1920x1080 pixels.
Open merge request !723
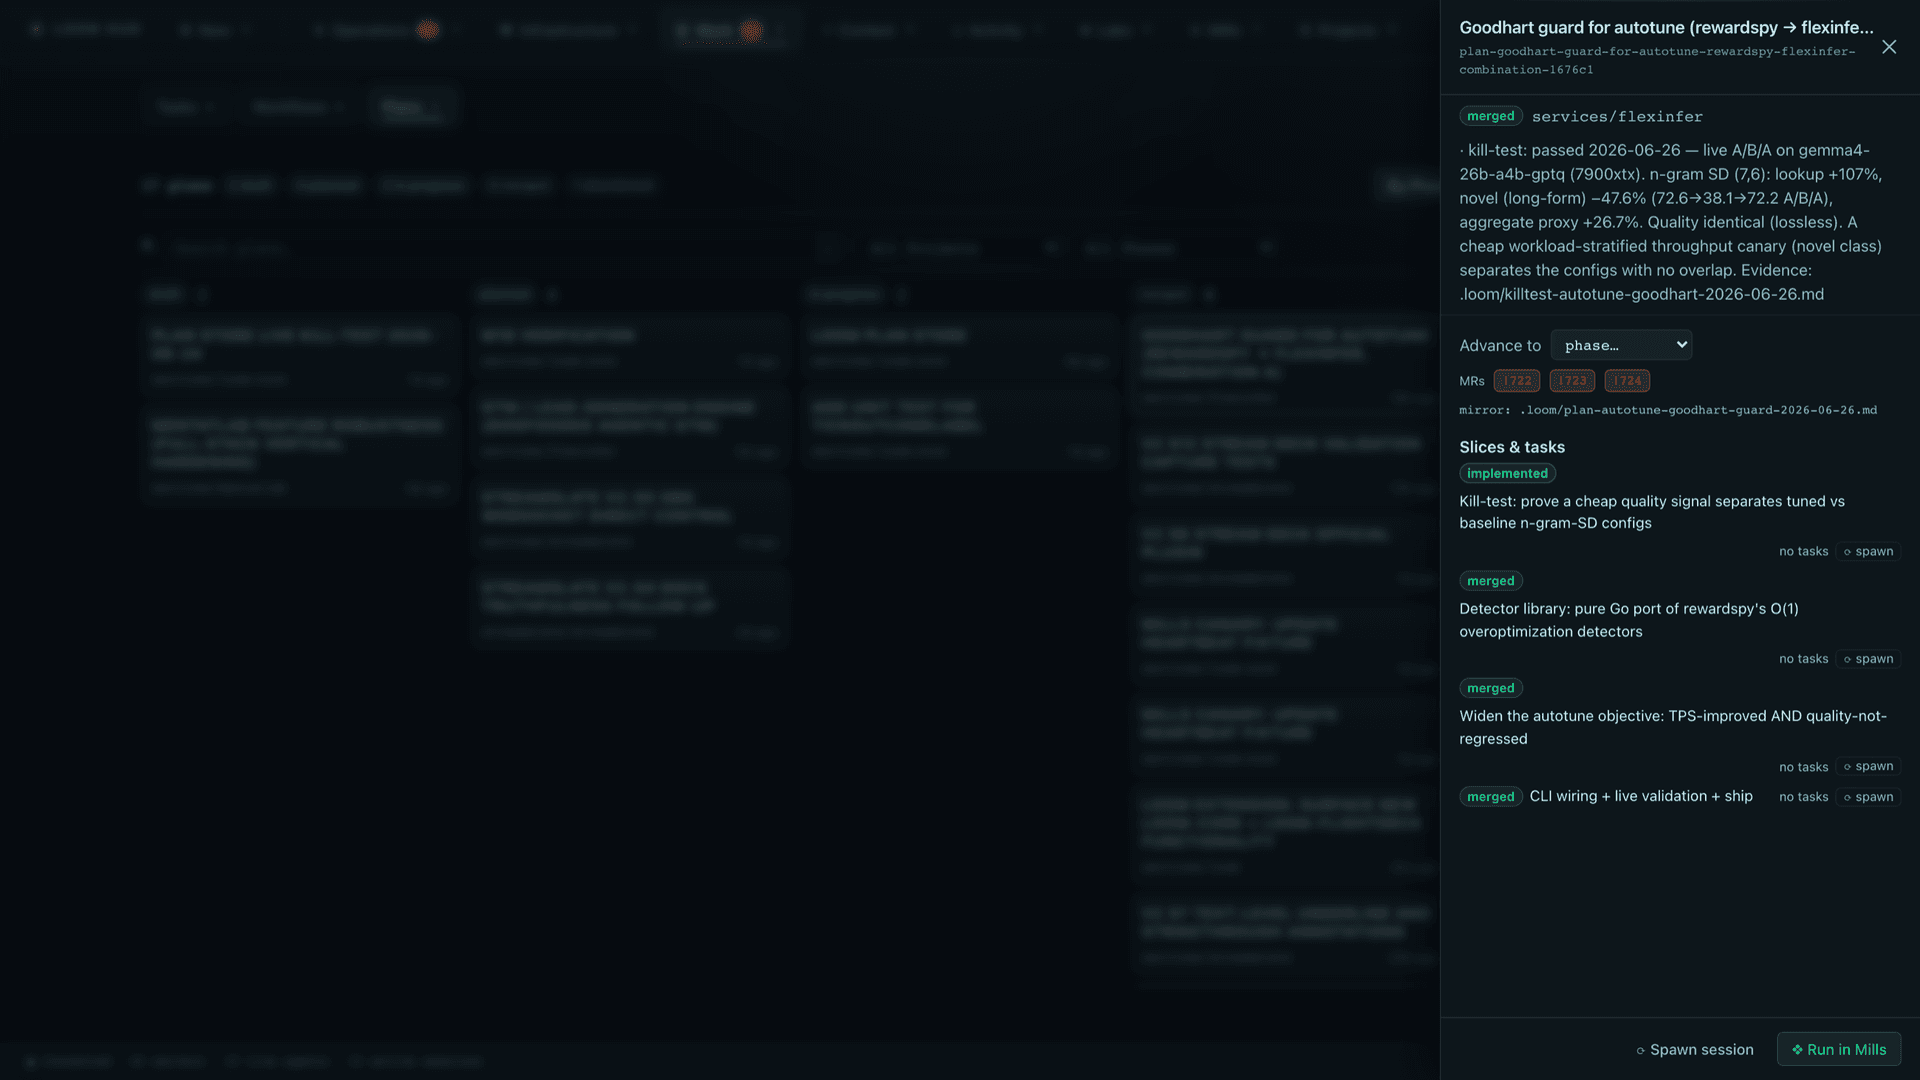coord(1572,381)
